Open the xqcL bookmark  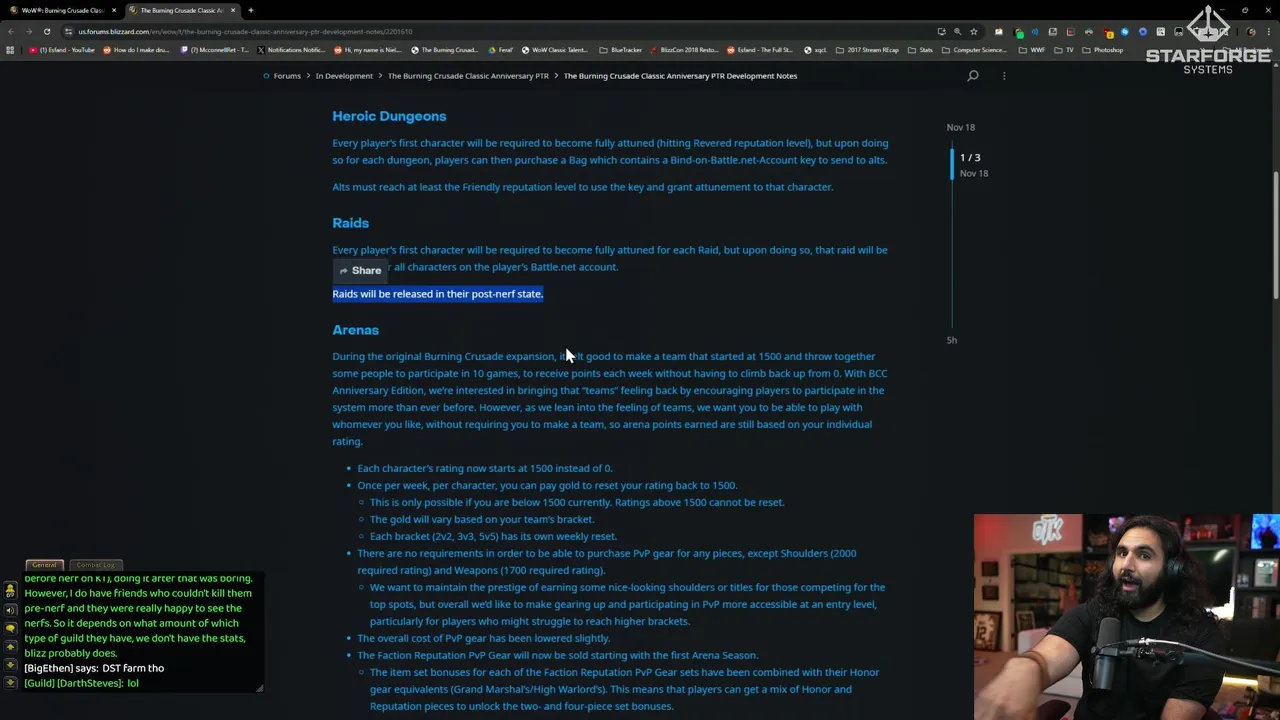click(815, 50)
